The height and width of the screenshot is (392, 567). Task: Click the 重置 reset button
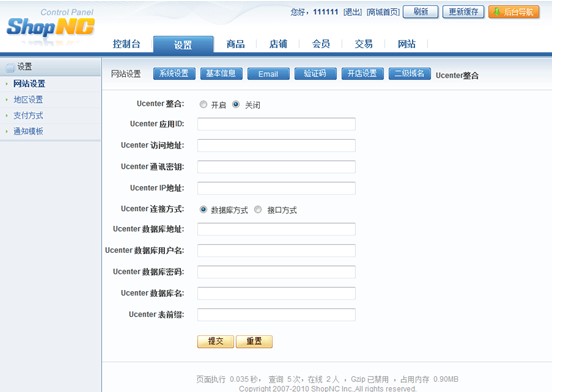coord(254,341)
